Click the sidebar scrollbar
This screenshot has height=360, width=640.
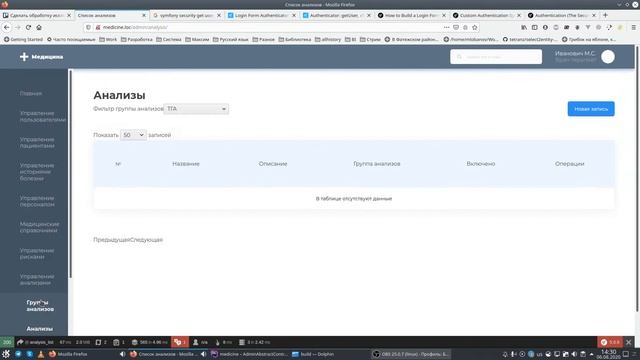click(70, 174)
